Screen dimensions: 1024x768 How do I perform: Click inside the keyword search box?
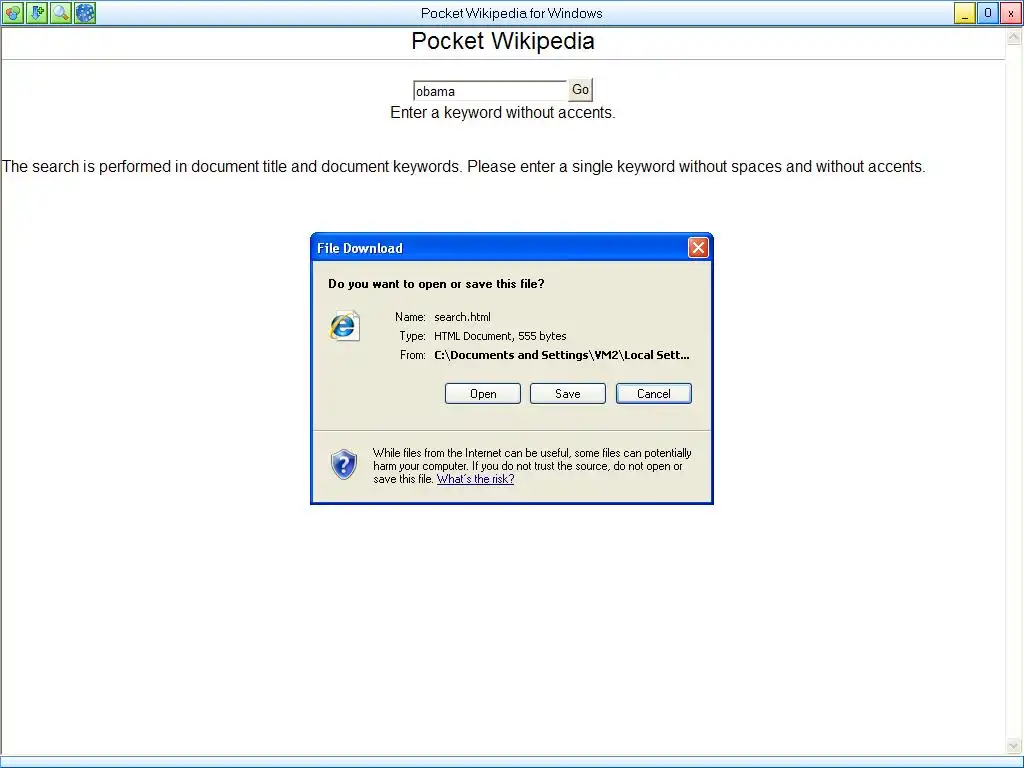[490, 91]
